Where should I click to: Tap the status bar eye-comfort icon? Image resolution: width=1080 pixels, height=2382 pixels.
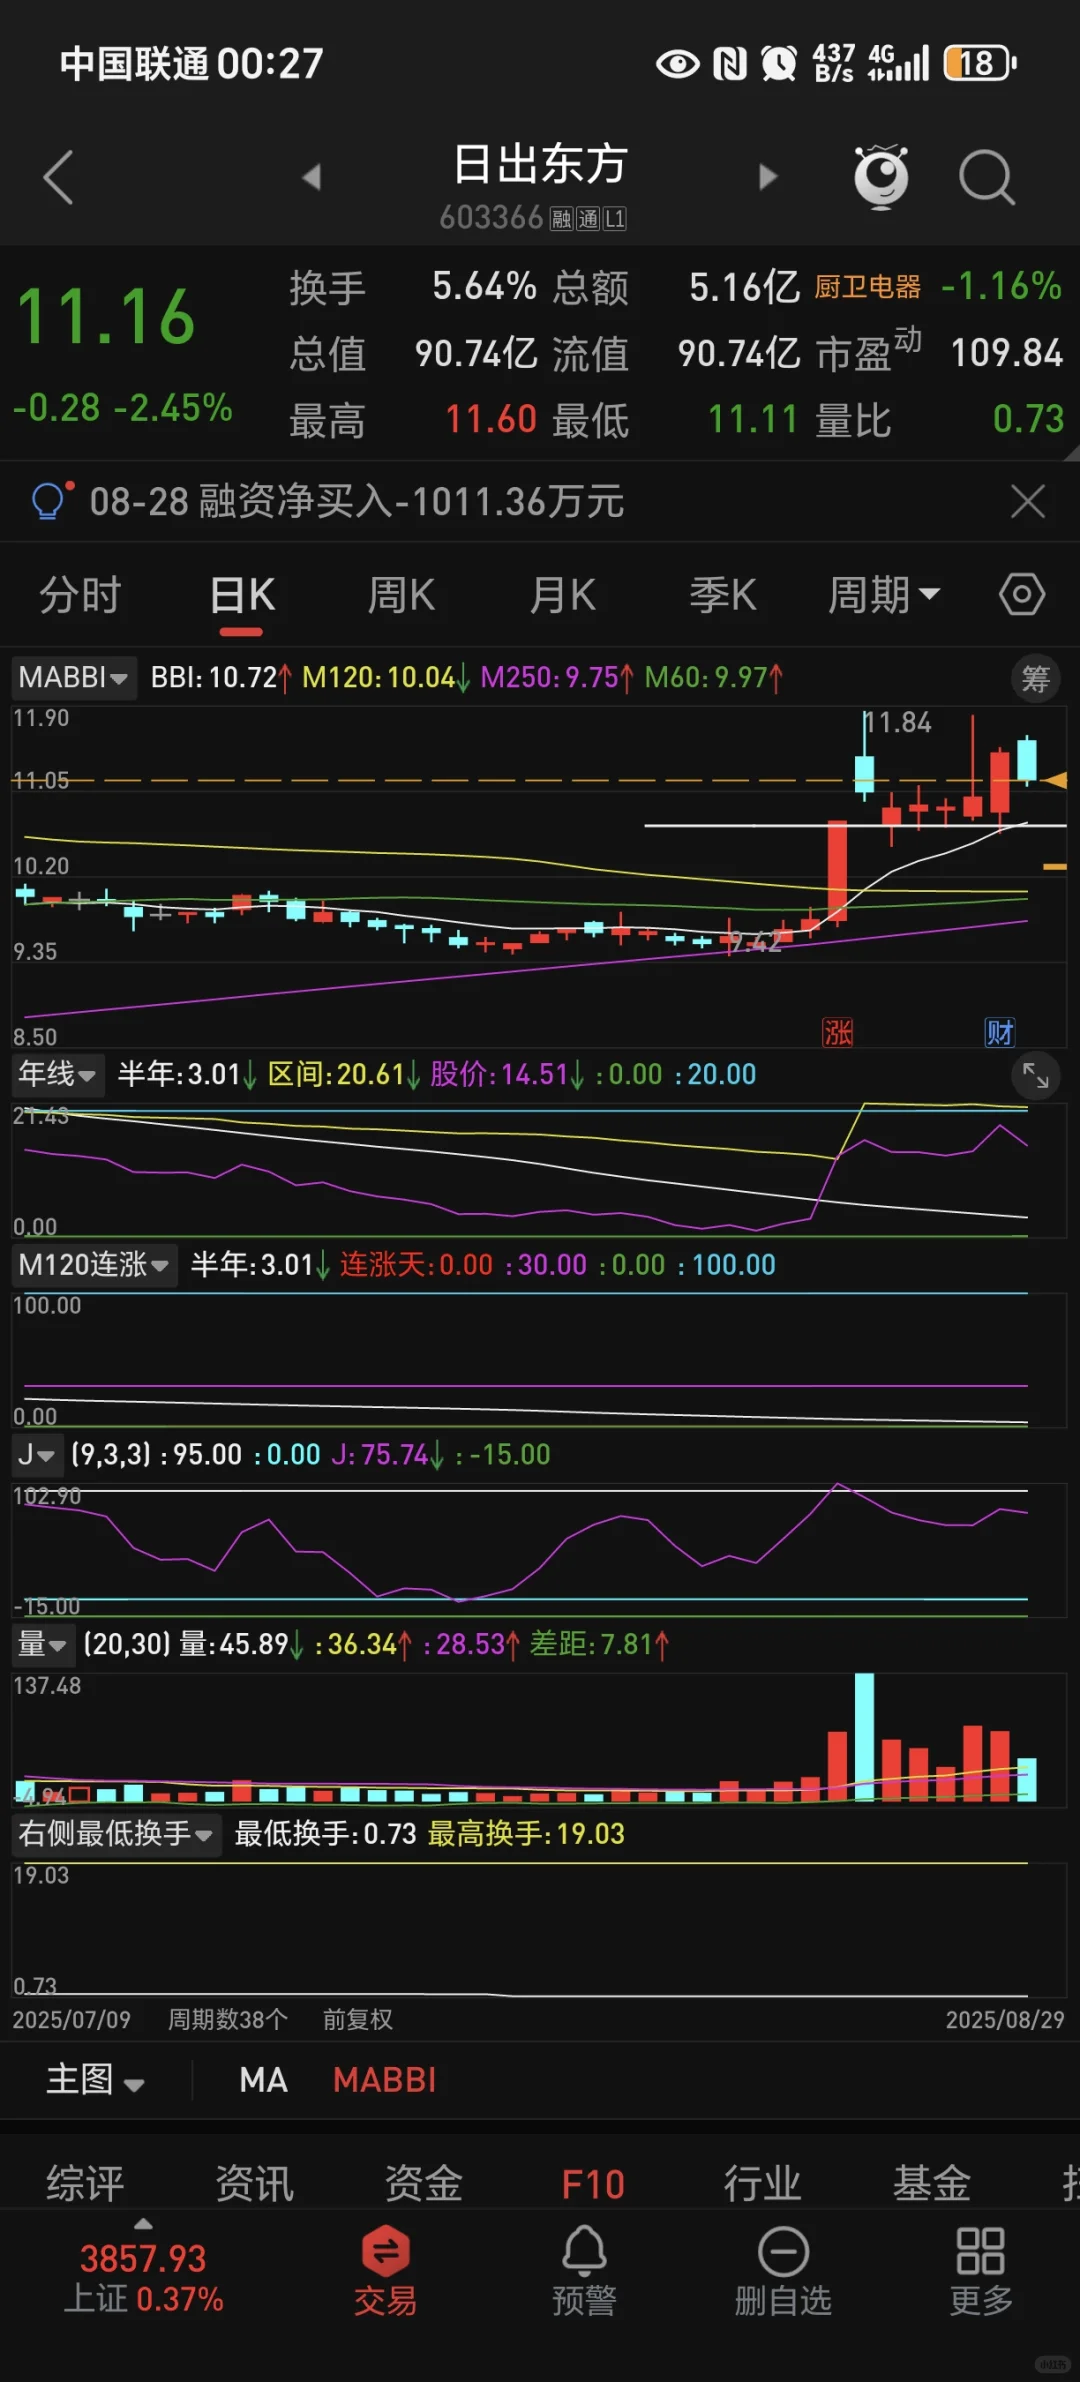(x=678, y=64)
